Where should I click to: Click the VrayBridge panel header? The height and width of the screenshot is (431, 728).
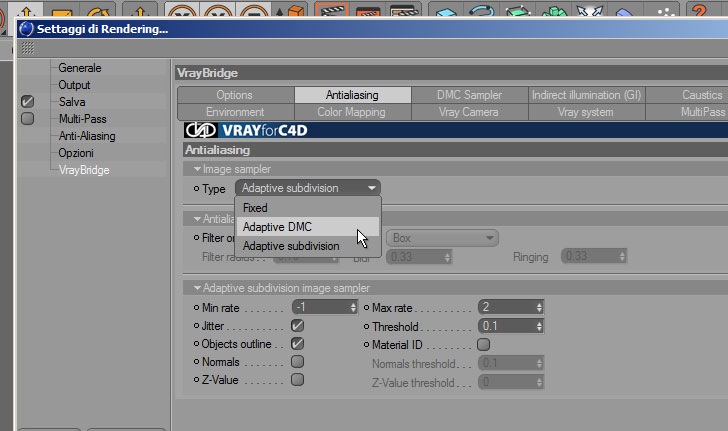click(x=451, y=73)
